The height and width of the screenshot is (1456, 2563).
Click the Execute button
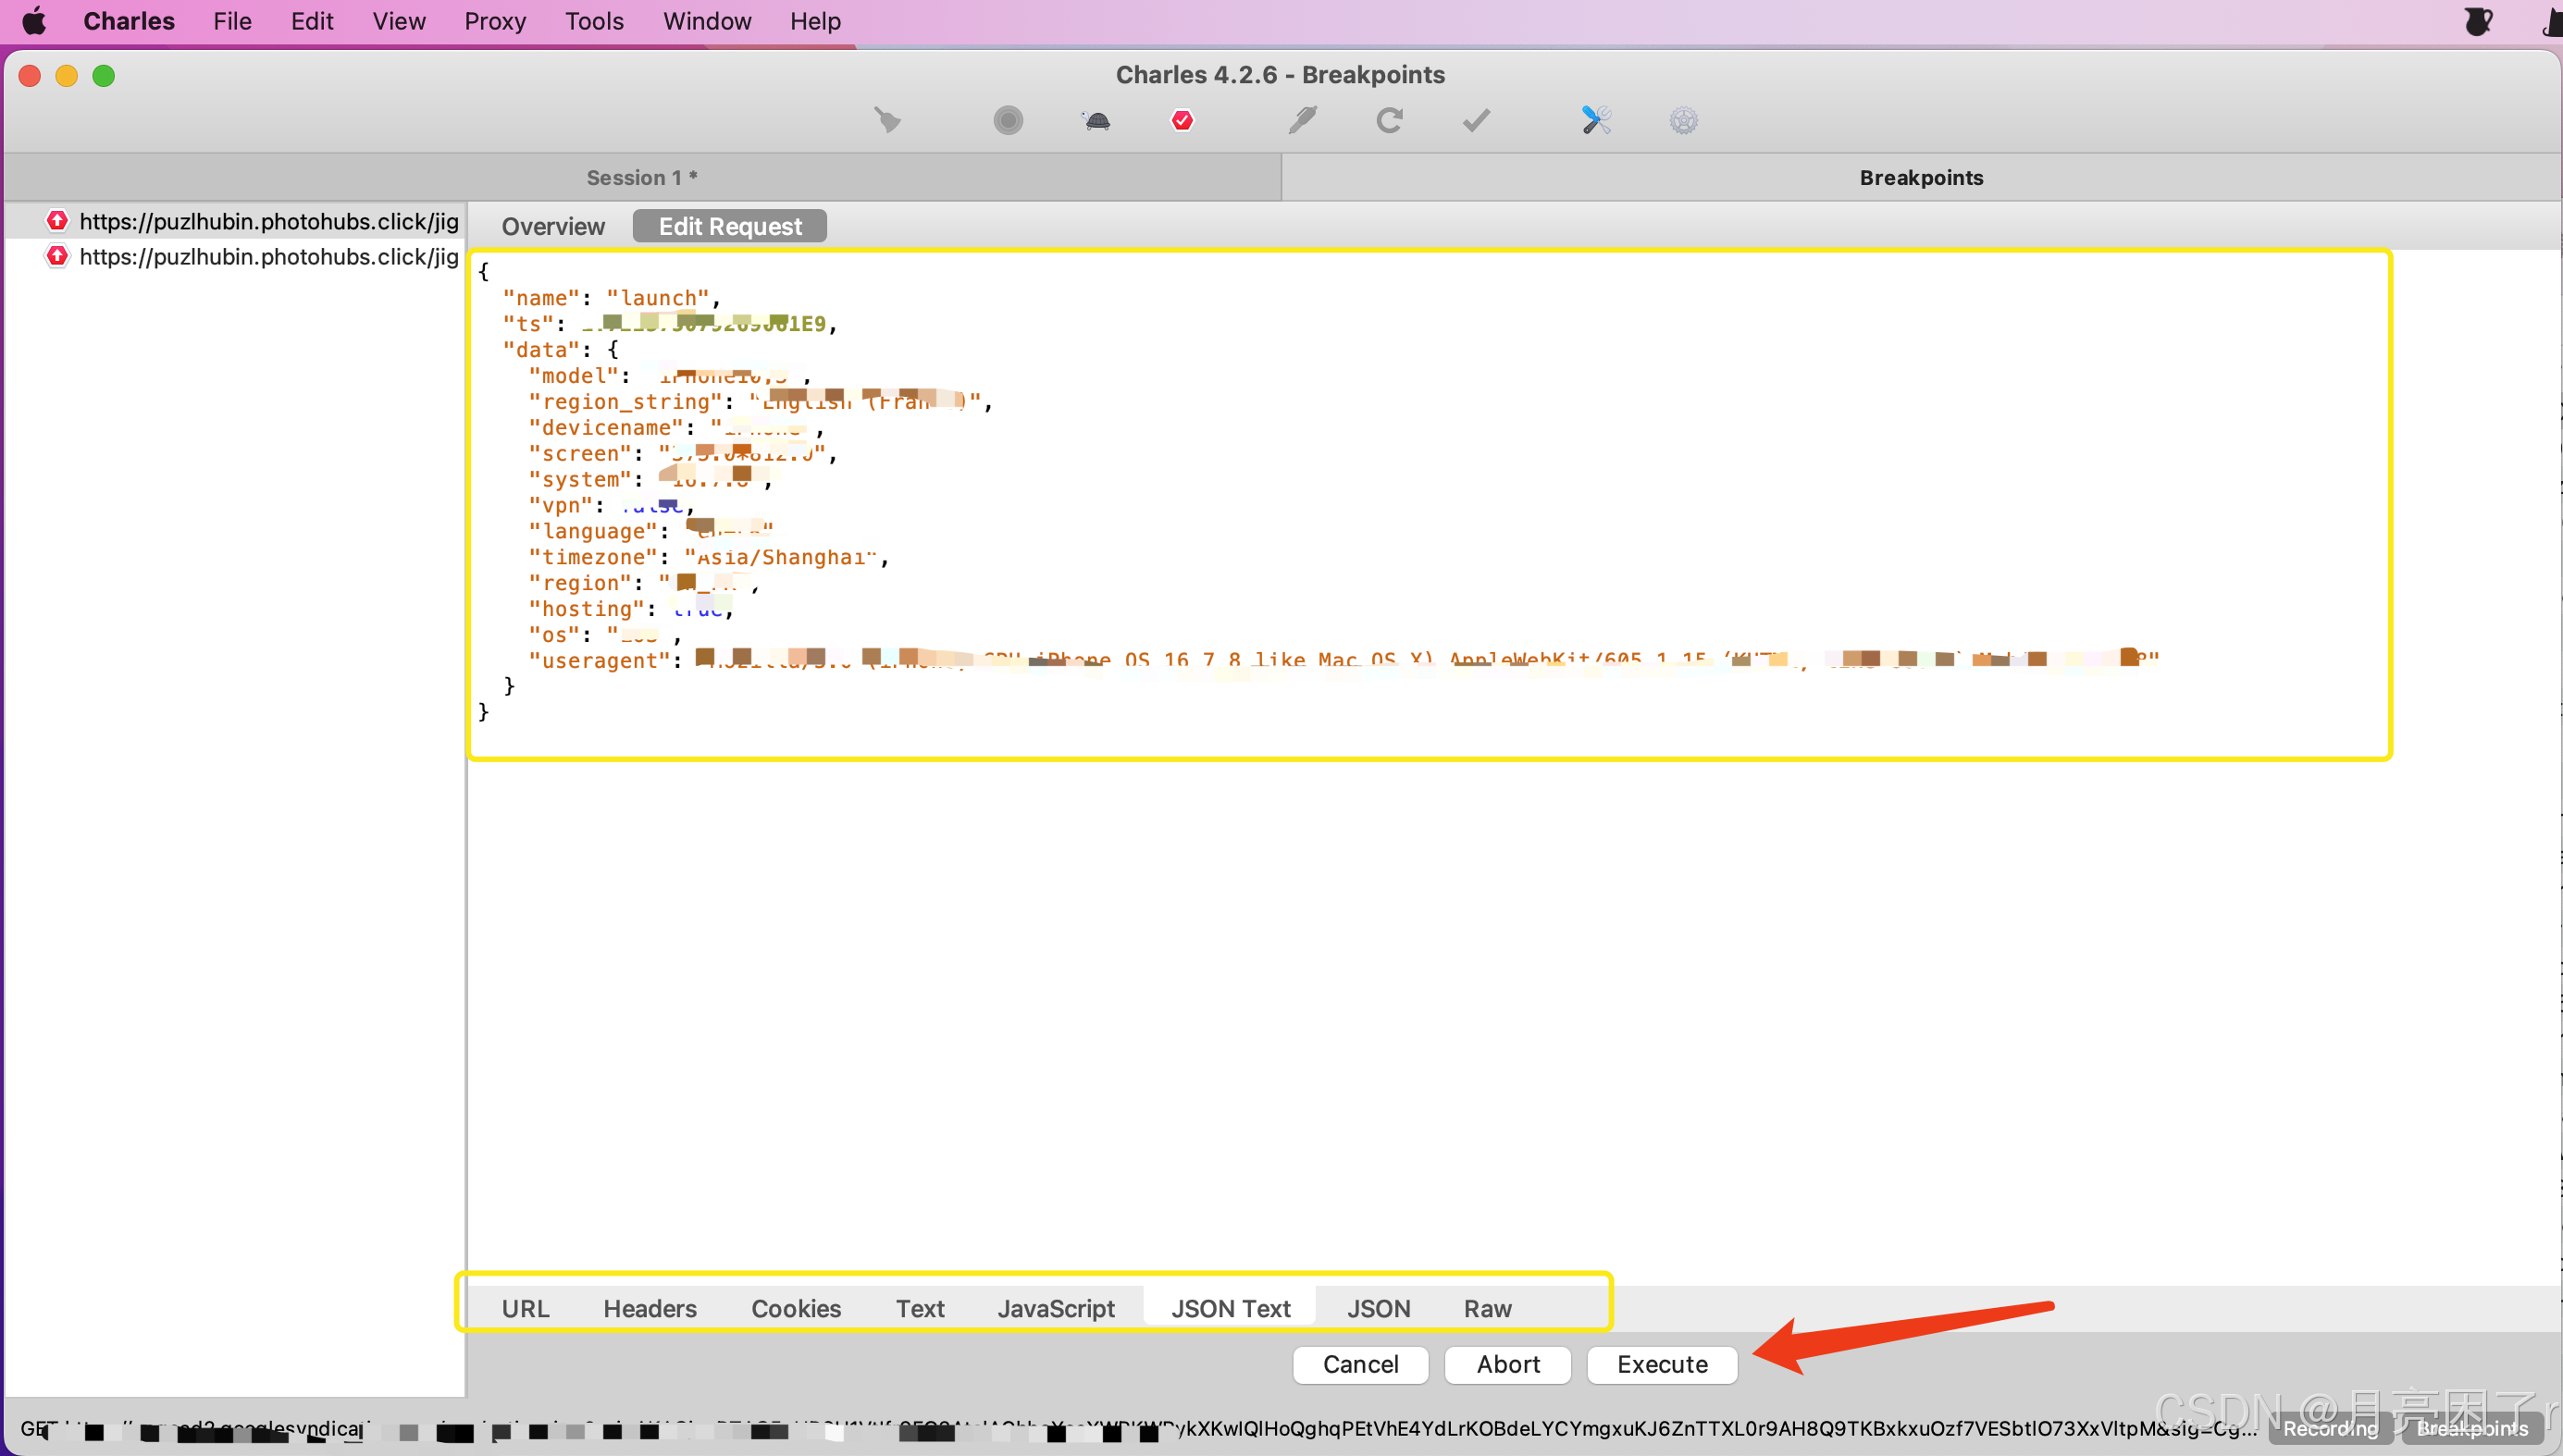tap(1662, 1364)
